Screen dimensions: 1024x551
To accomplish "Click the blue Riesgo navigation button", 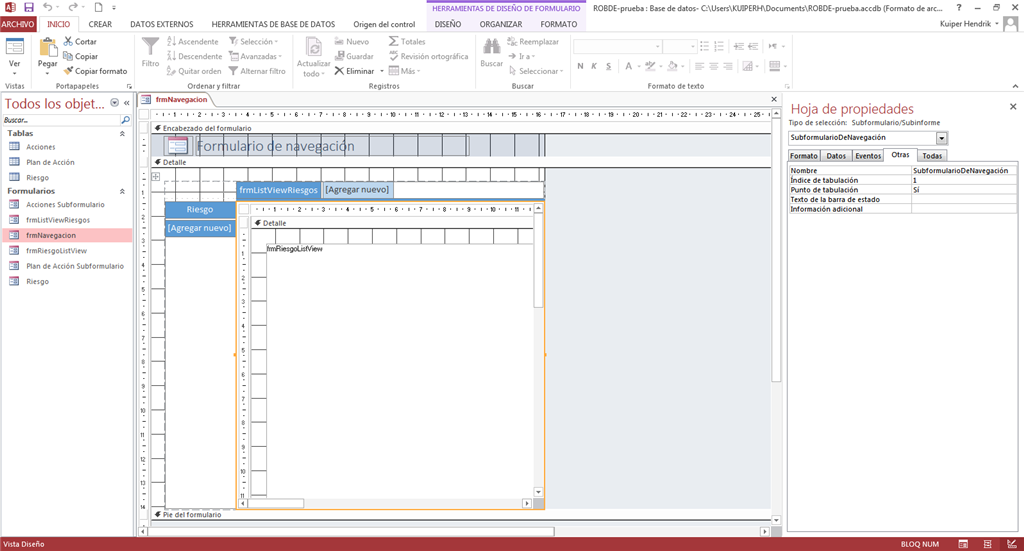I will pos(200,210).
